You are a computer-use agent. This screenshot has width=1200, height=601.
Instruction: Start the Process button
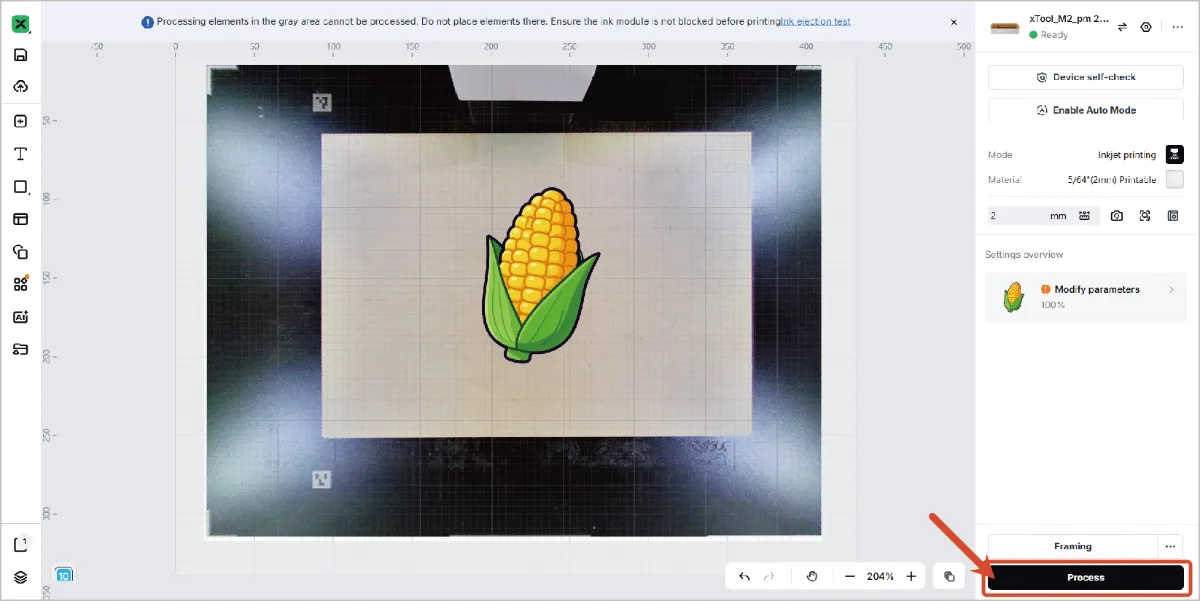click(1086, 577)
